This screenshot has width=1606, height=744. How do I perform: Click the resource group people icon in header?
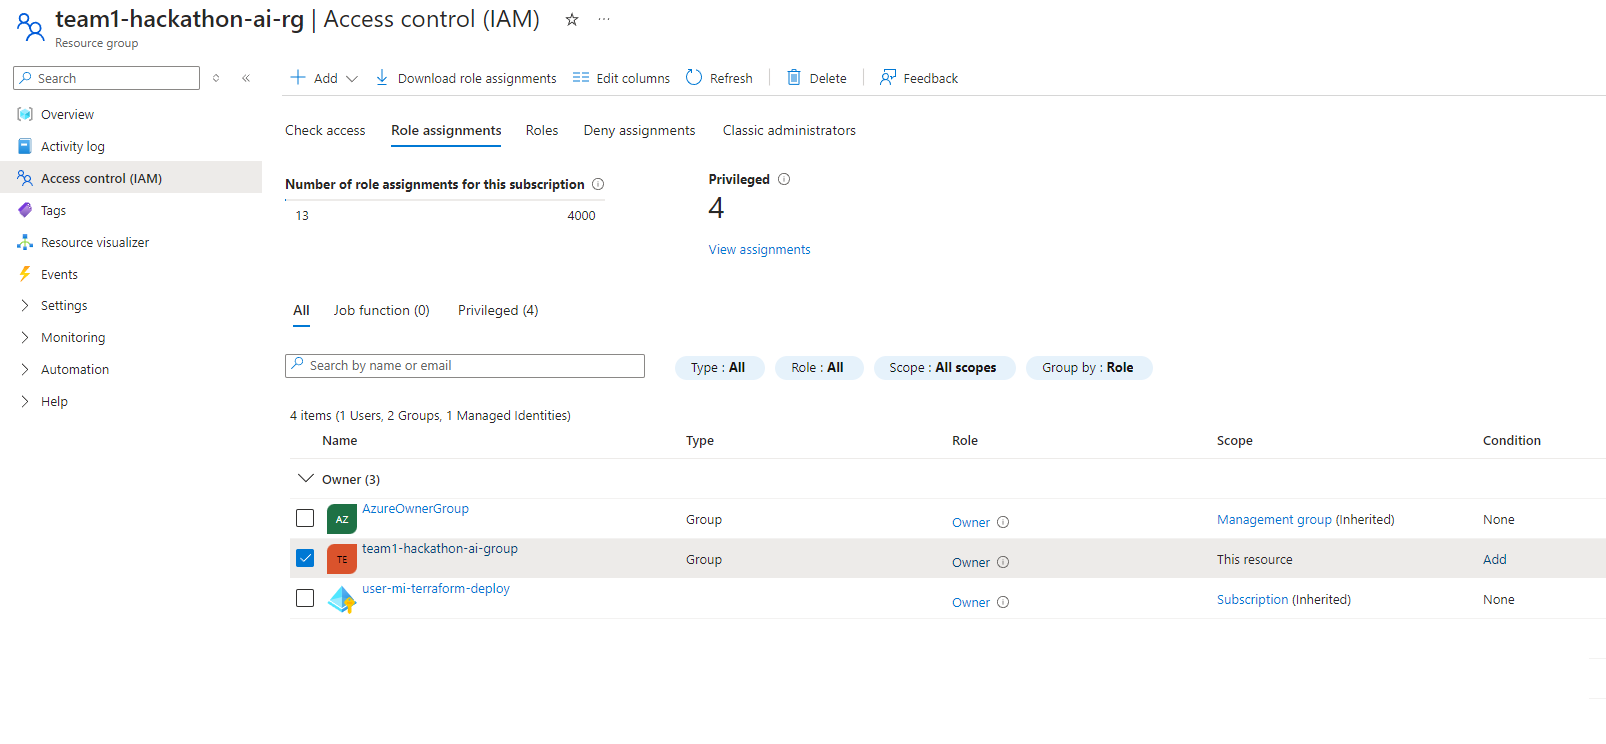point(31,27)
